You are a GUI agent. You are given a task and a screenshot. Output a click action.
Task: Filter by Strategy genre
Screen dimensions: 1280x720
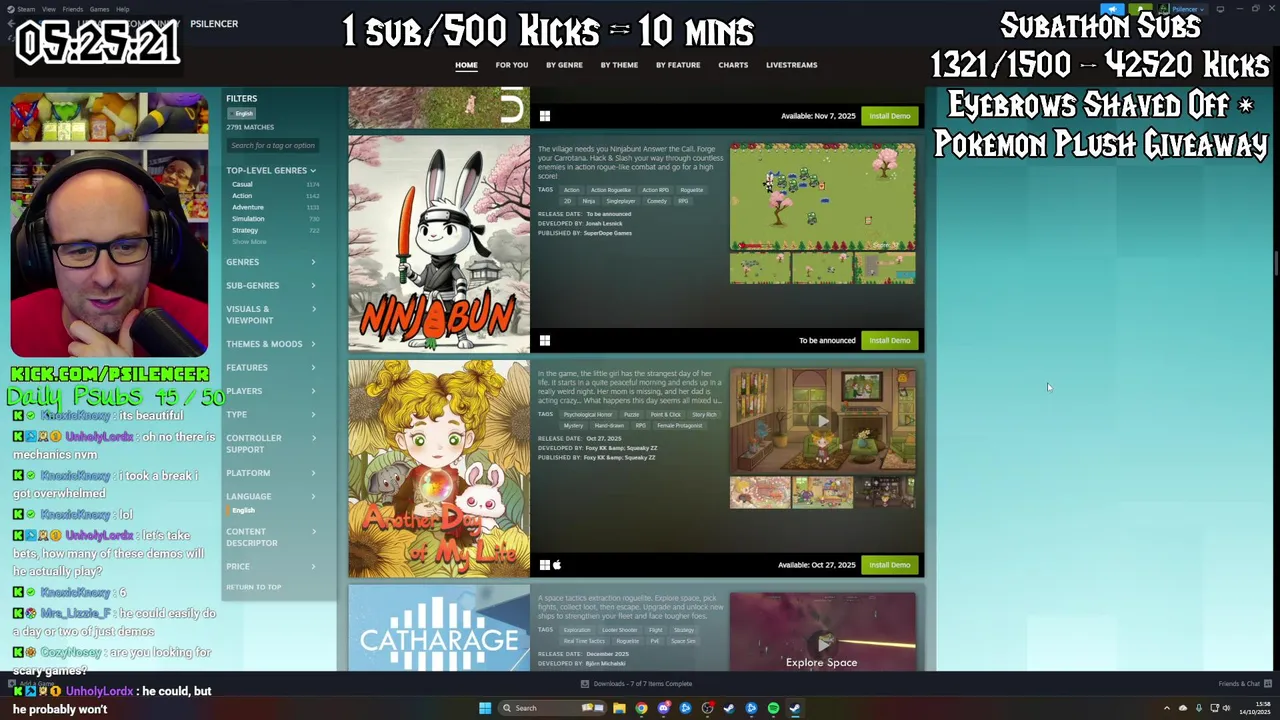245,230
